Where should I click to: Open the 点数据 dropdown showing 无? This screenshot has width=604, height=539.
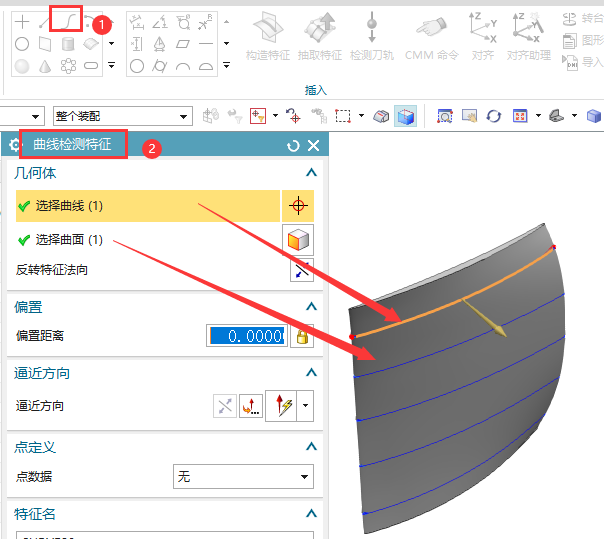(x=243, y=477)
